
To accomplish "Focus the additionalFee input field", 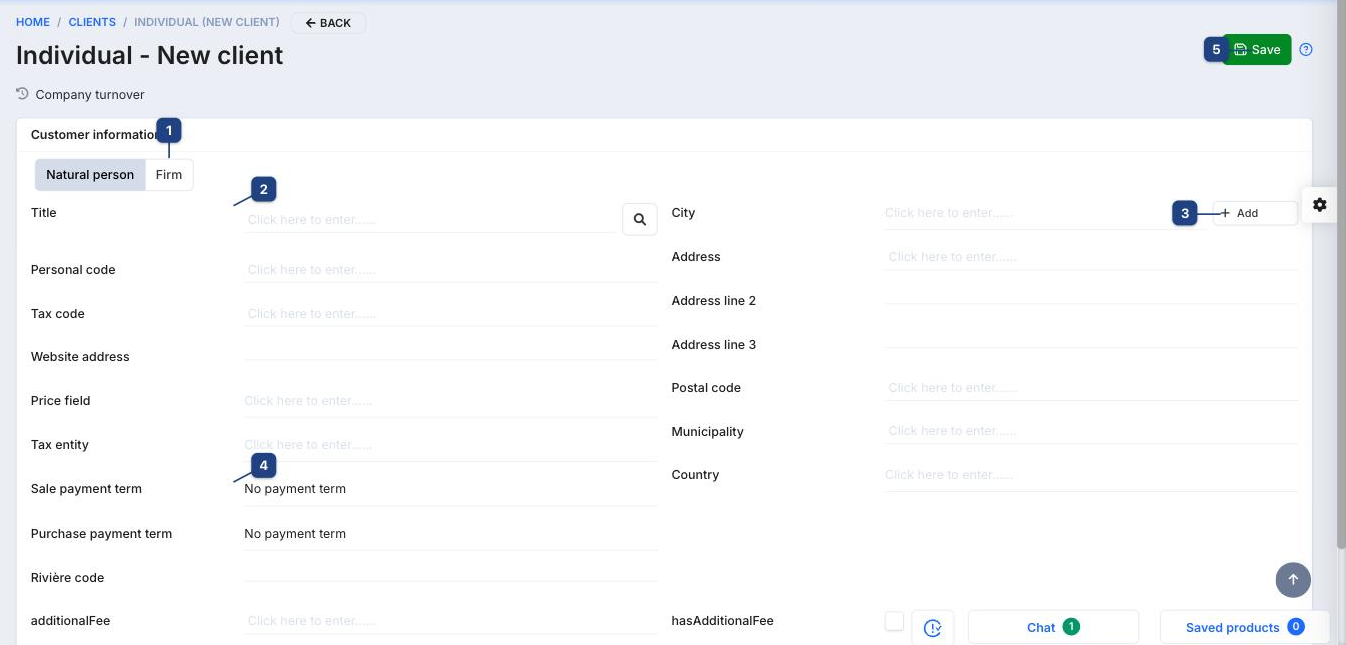I will point(450,621).
